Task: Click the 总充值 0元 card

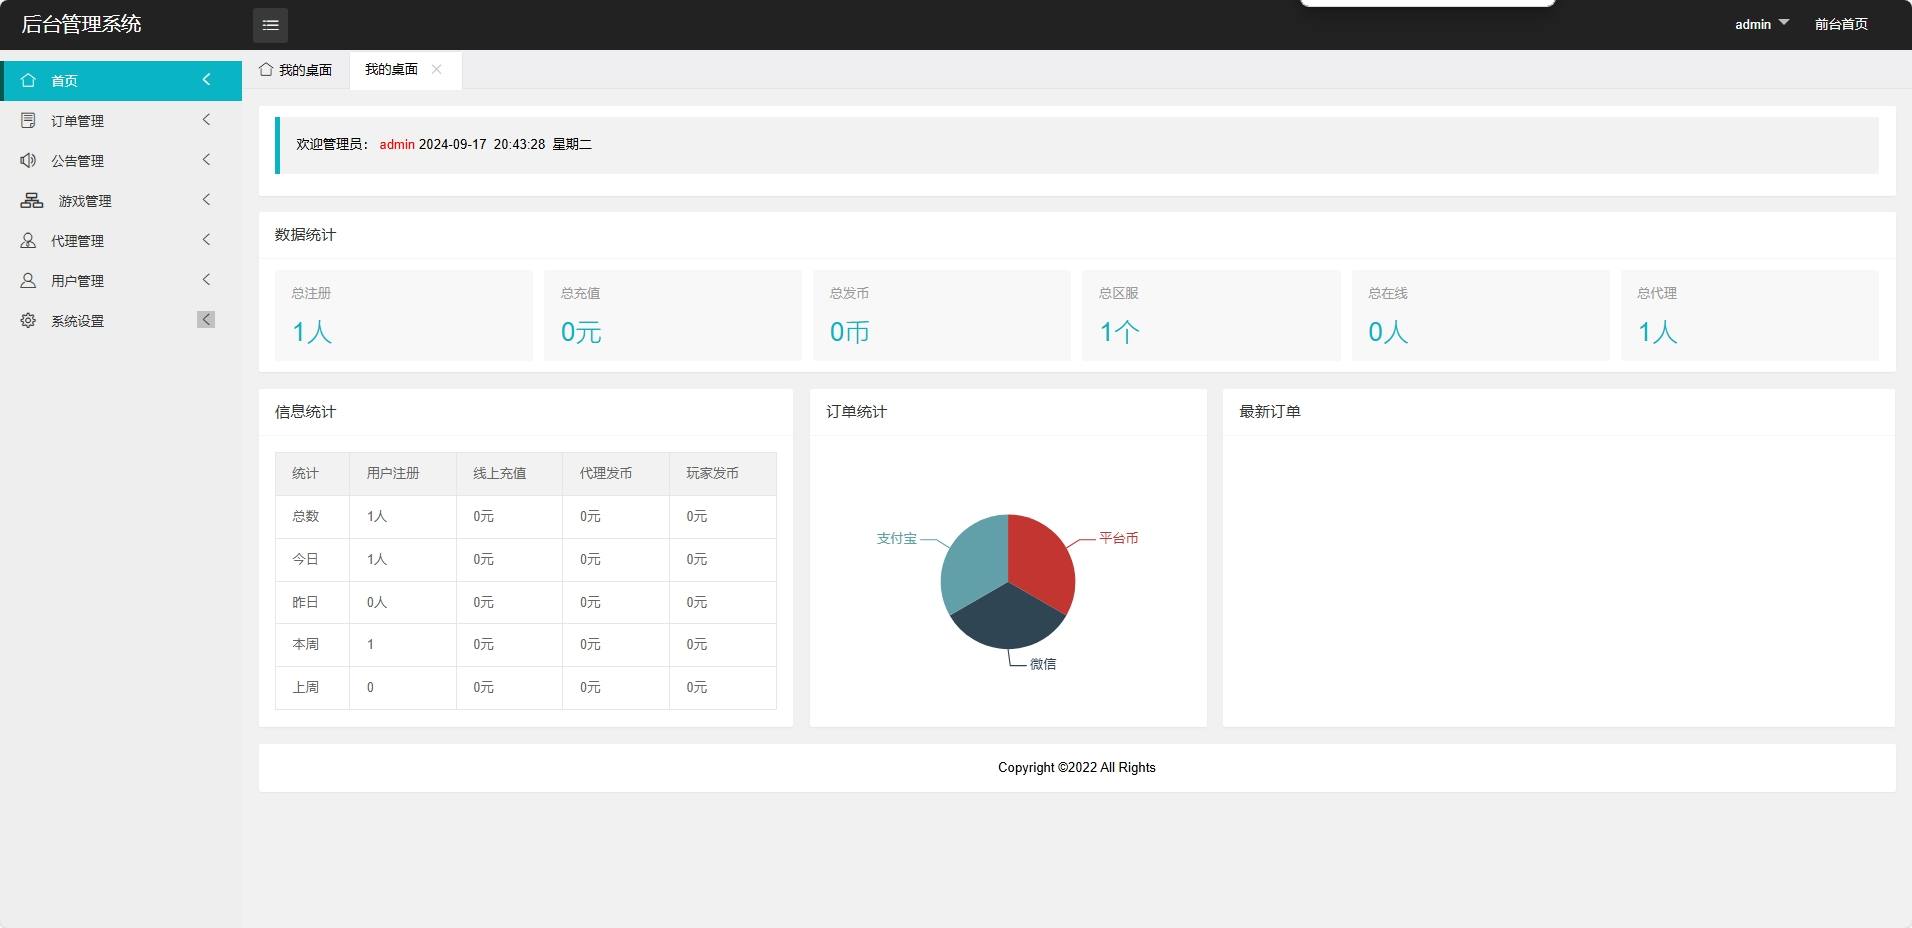Action: pos(673,315)
